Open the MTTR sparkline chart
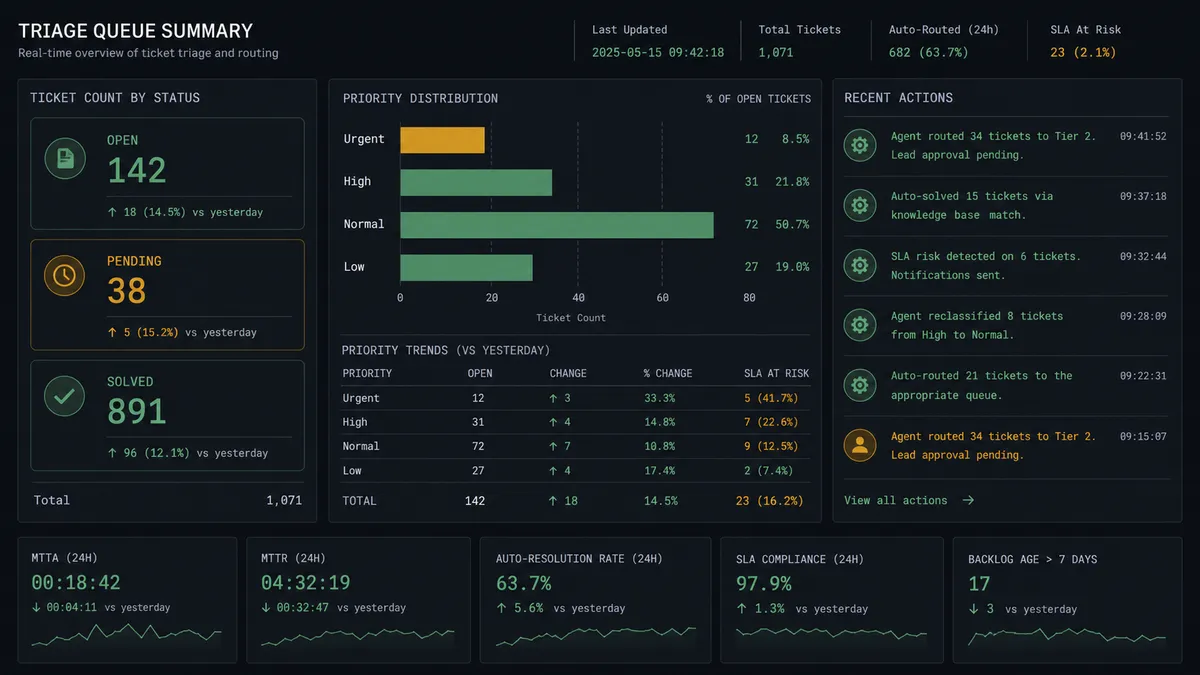 (358, 636)
